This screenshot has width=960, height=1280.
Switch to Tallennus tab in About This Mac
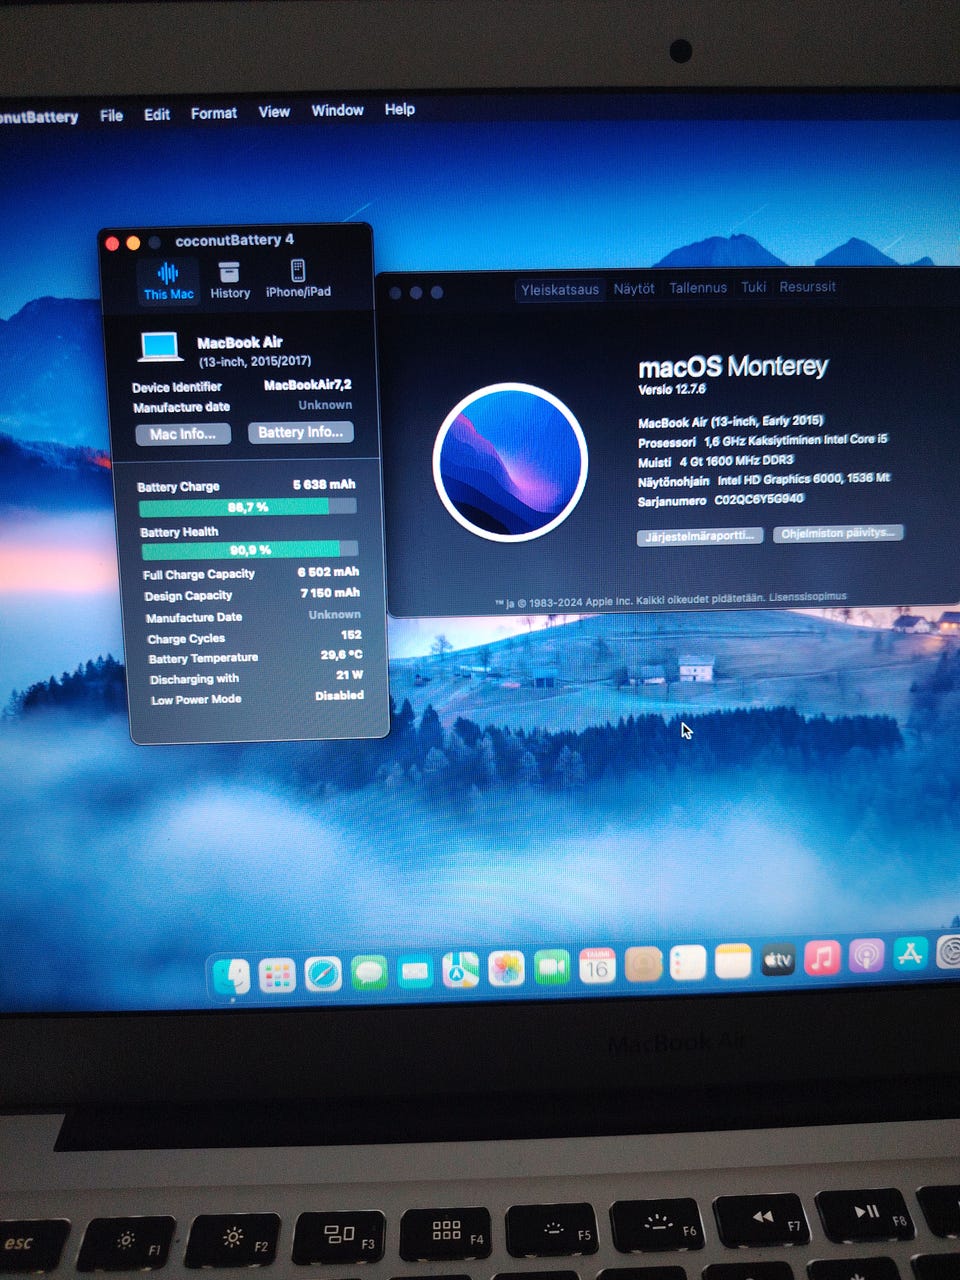pos(698,287)
